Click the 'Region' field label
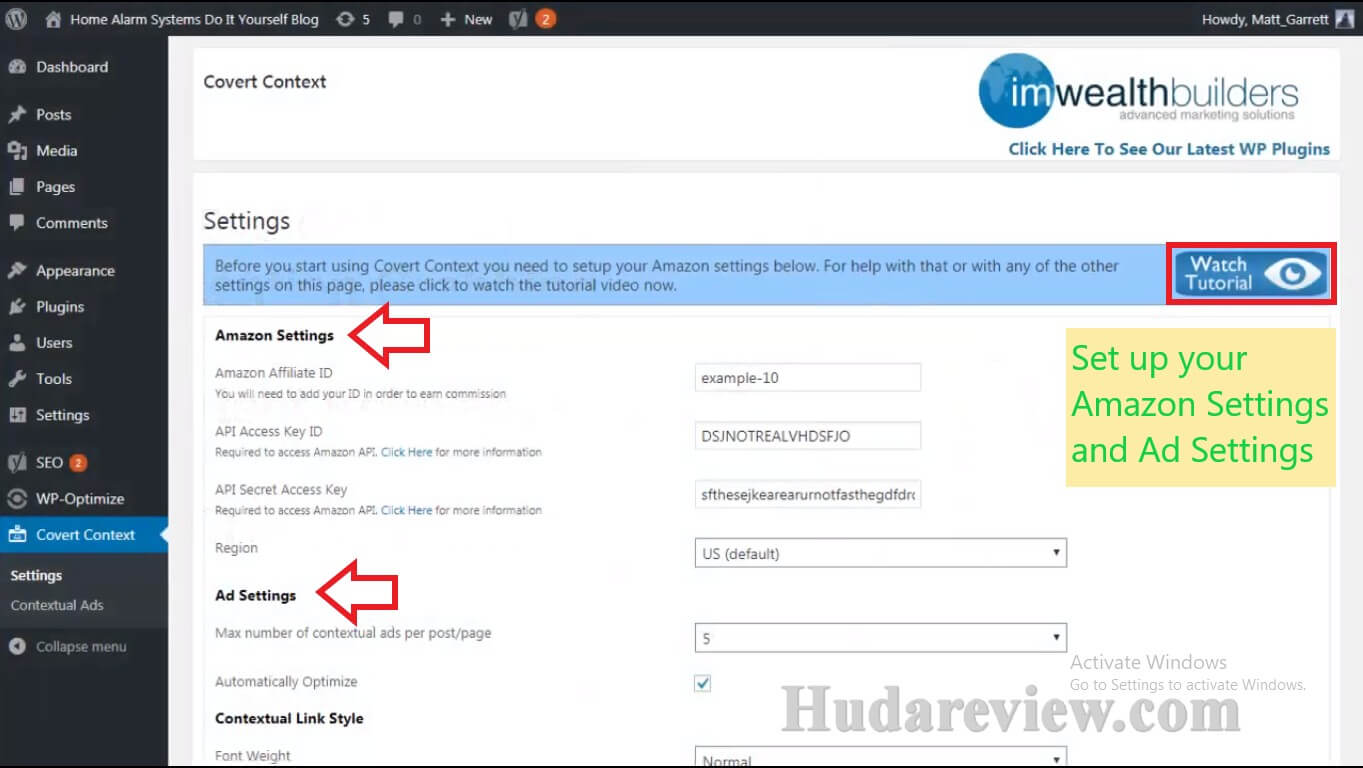This screenshot has height=768, width=1363. (236, 548)
